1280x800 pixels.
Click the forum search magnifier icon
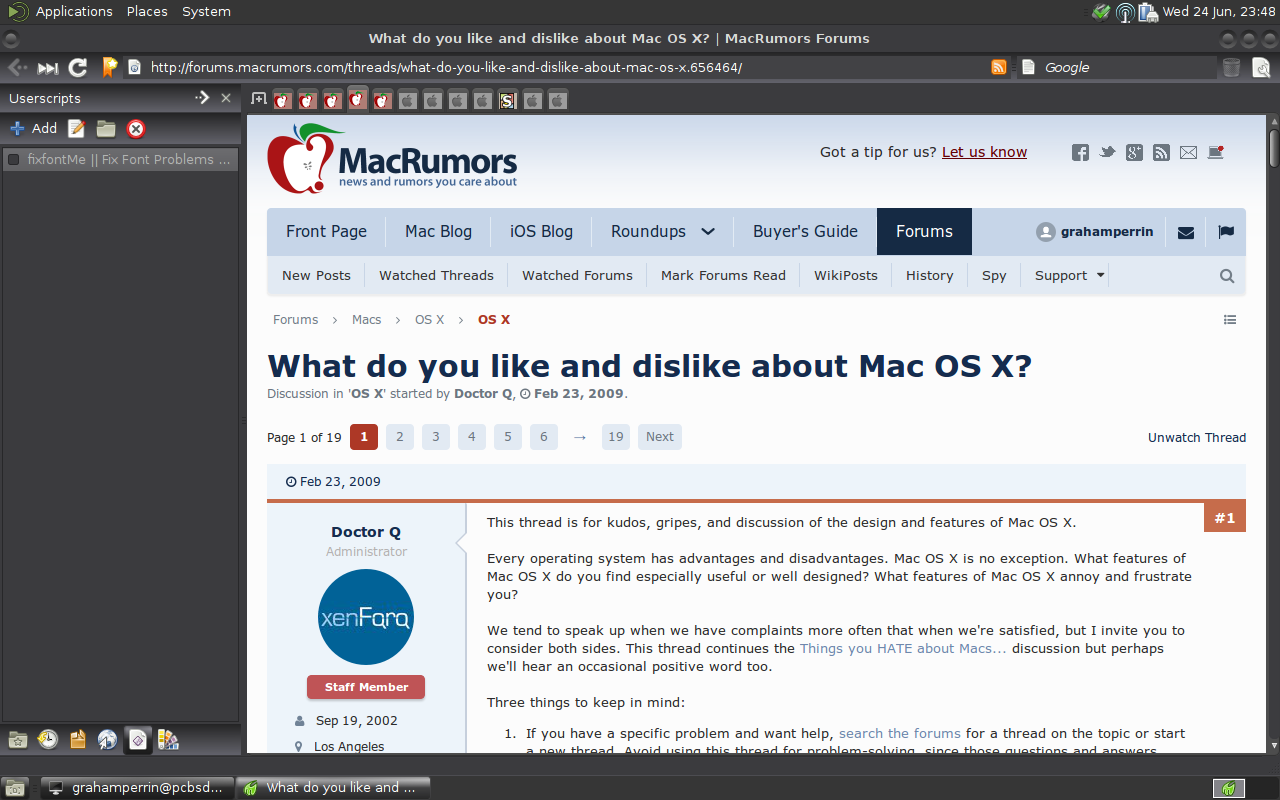(x=1227, y=276)
